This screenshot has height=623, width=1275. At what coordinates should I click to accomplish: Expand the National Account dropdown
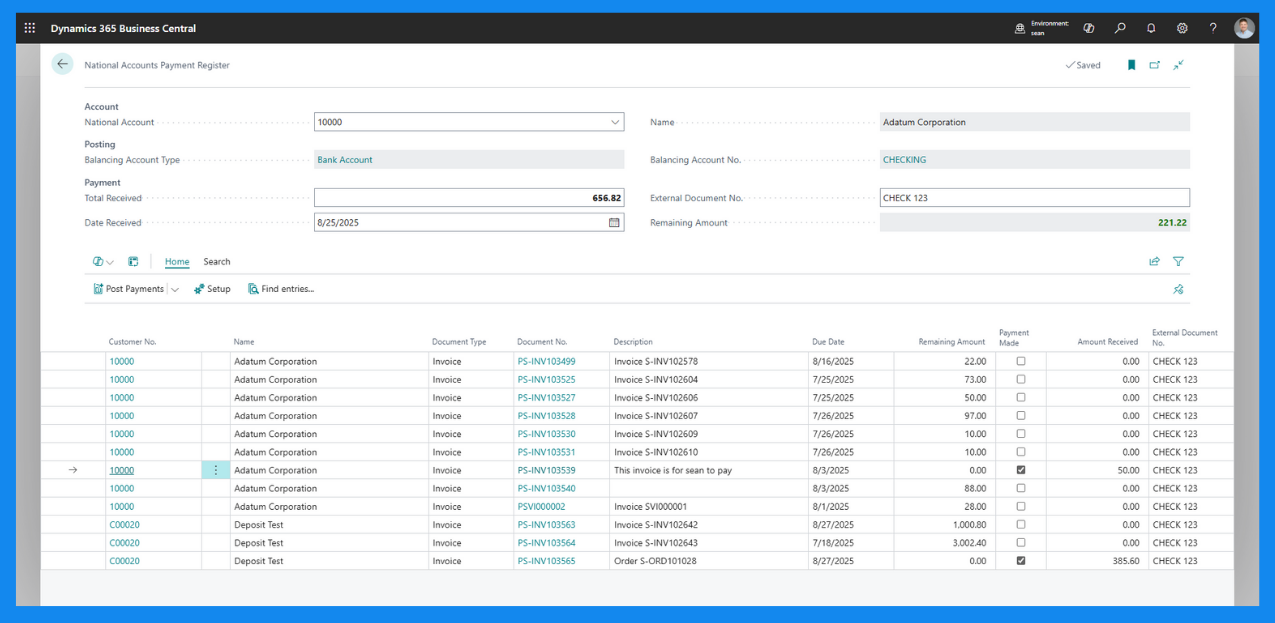point(614,122)
